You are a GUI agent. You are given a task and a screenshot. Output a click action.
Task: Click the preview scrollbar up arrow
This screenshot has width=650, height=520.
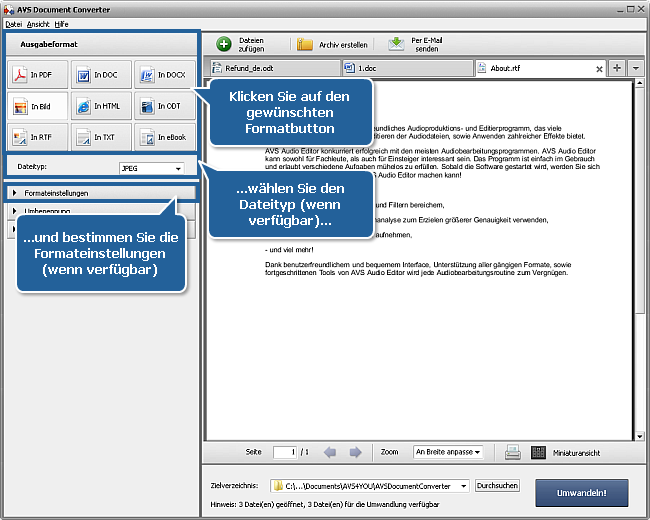coord(639,84)
